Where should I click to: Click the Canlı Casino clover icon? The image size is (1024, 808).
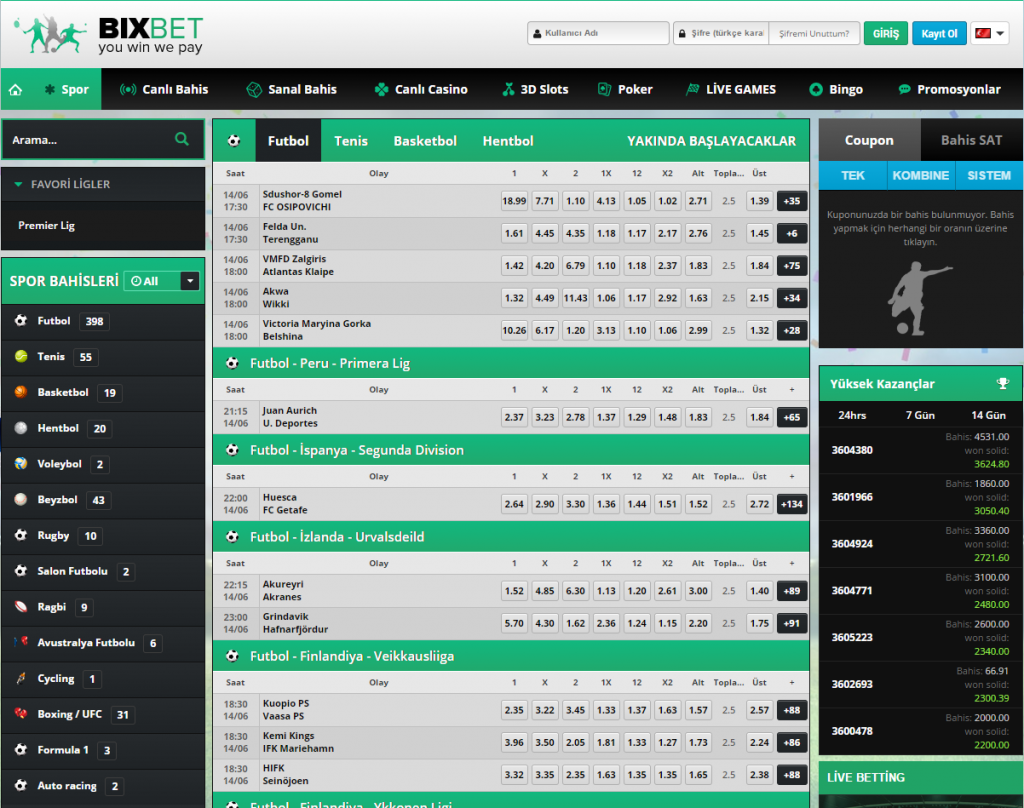pyautogui.click(x=381, y=89)
